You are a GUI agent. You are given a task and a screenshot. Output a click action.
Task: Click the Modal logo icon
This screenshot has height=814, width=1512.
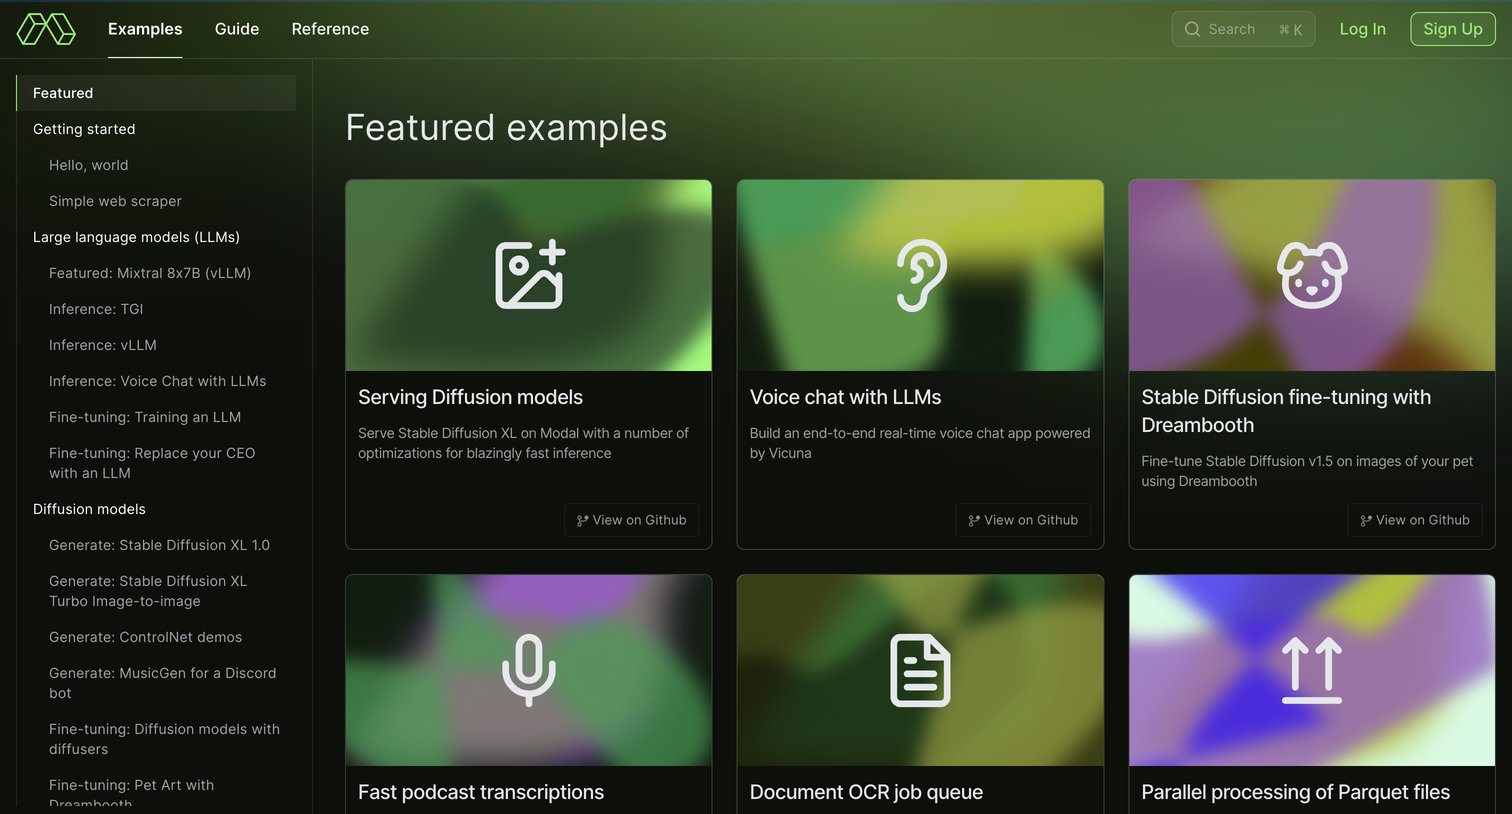point(46,29)
